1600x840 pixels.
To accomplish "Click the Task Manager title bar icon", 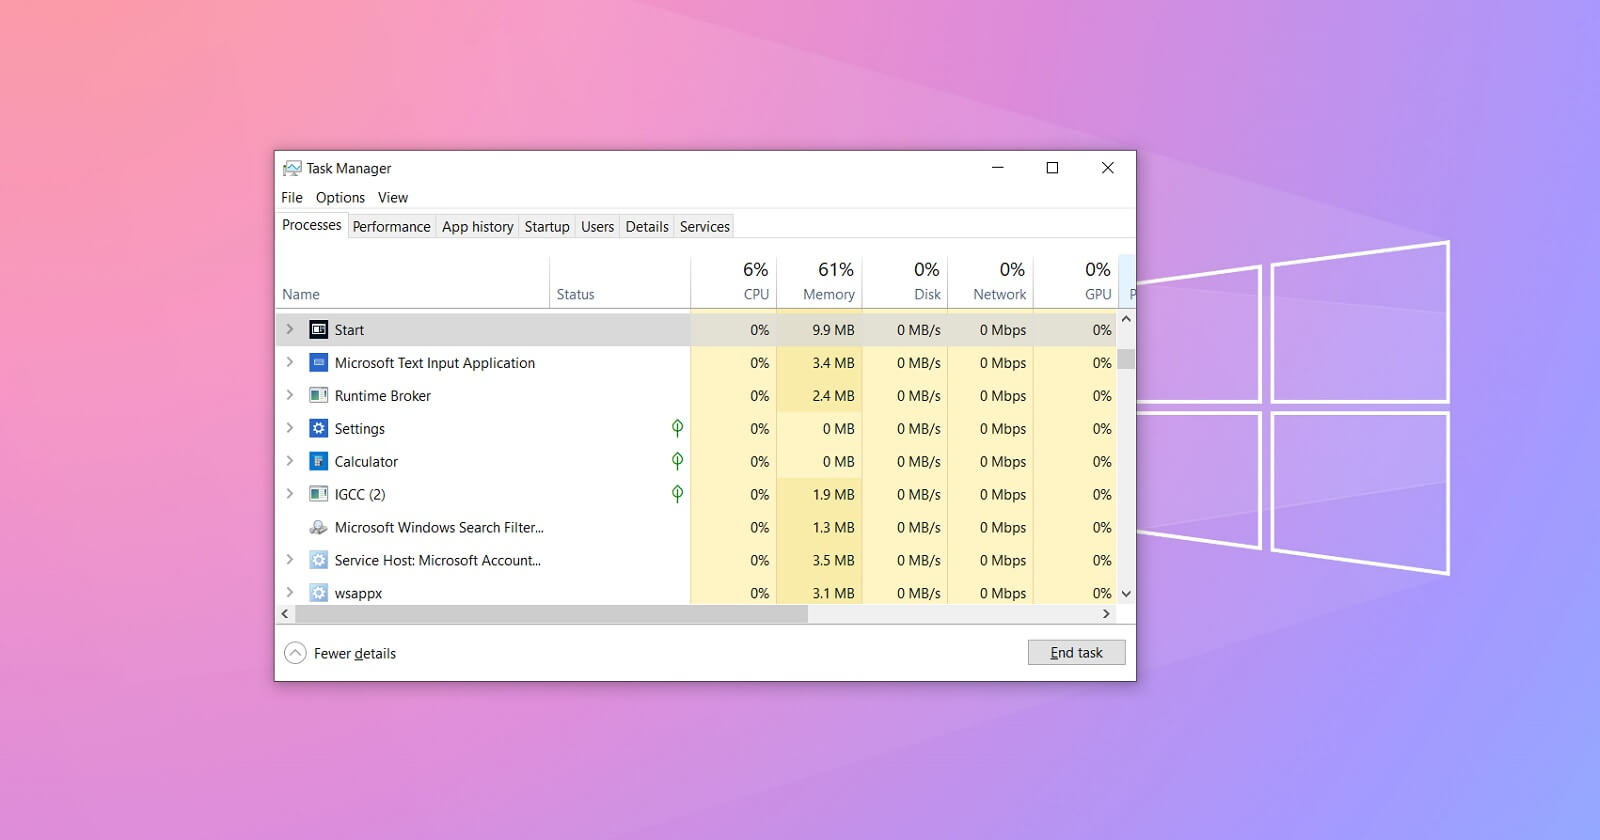I will (x=292, y=168).
